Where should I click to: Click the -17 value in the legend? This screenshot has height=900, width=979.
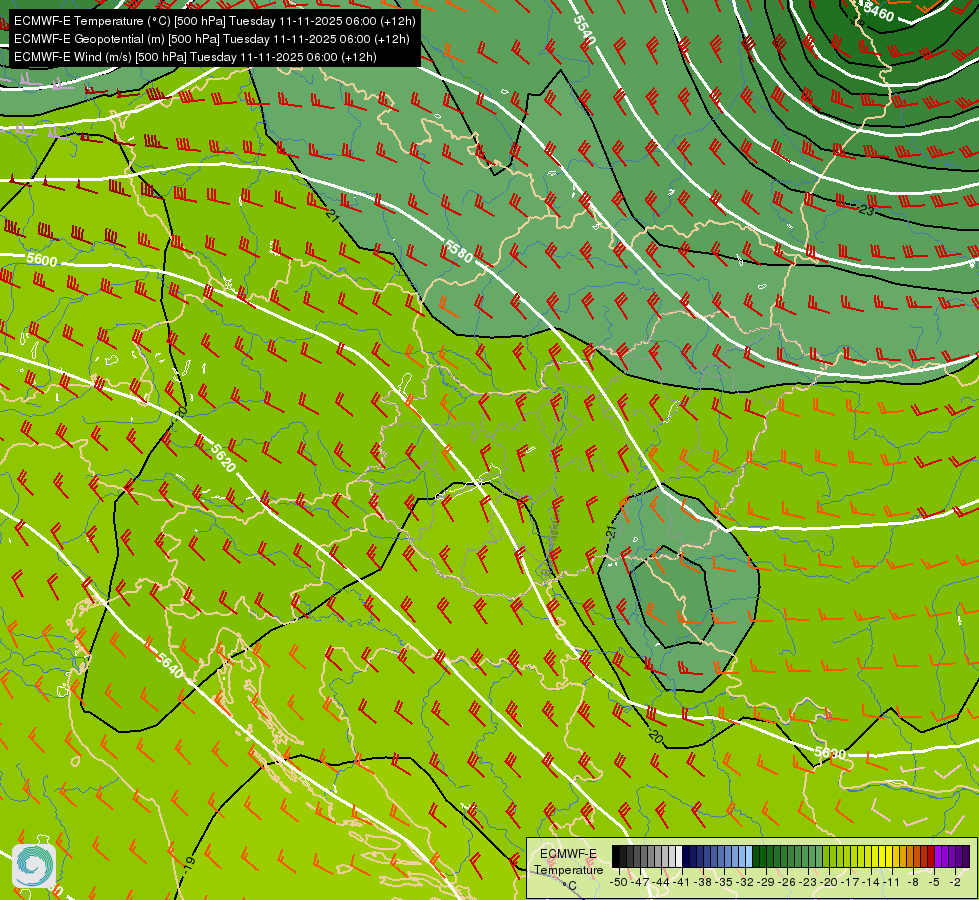pos(850,882)
